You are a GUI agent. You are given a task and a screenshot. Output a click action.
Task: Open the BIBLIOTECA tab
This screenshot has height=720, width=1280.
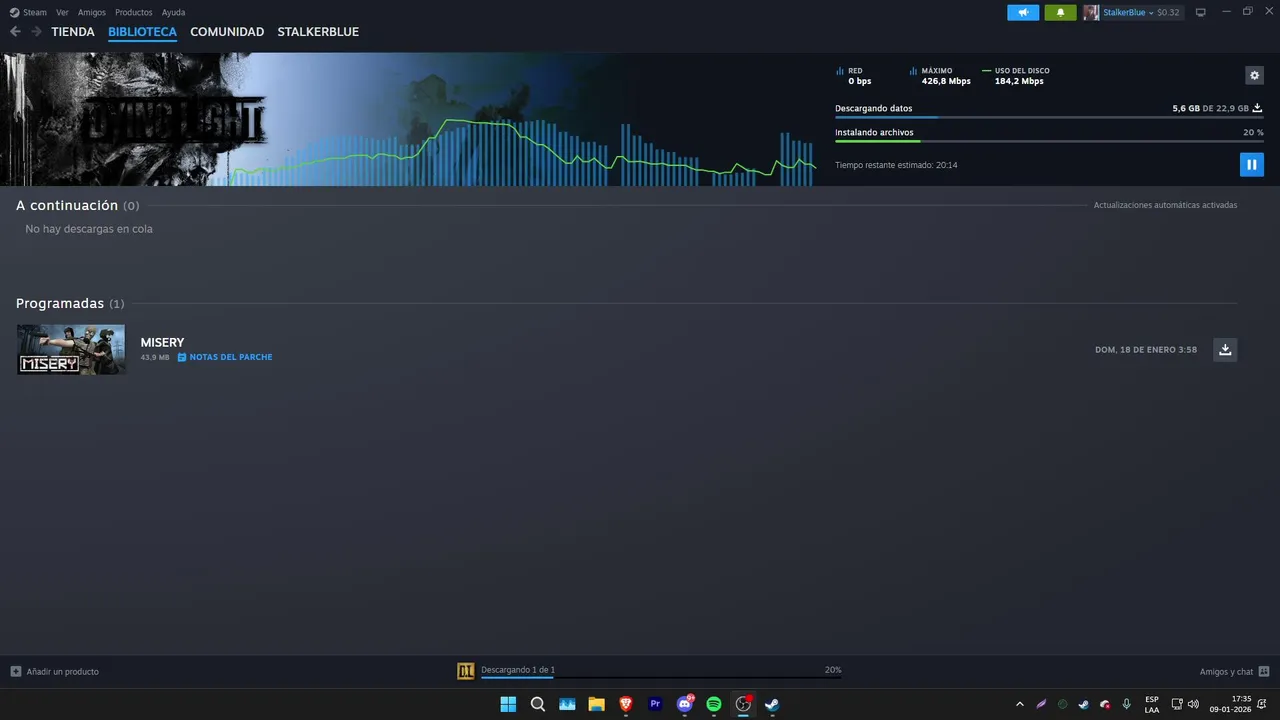[142, 32]
